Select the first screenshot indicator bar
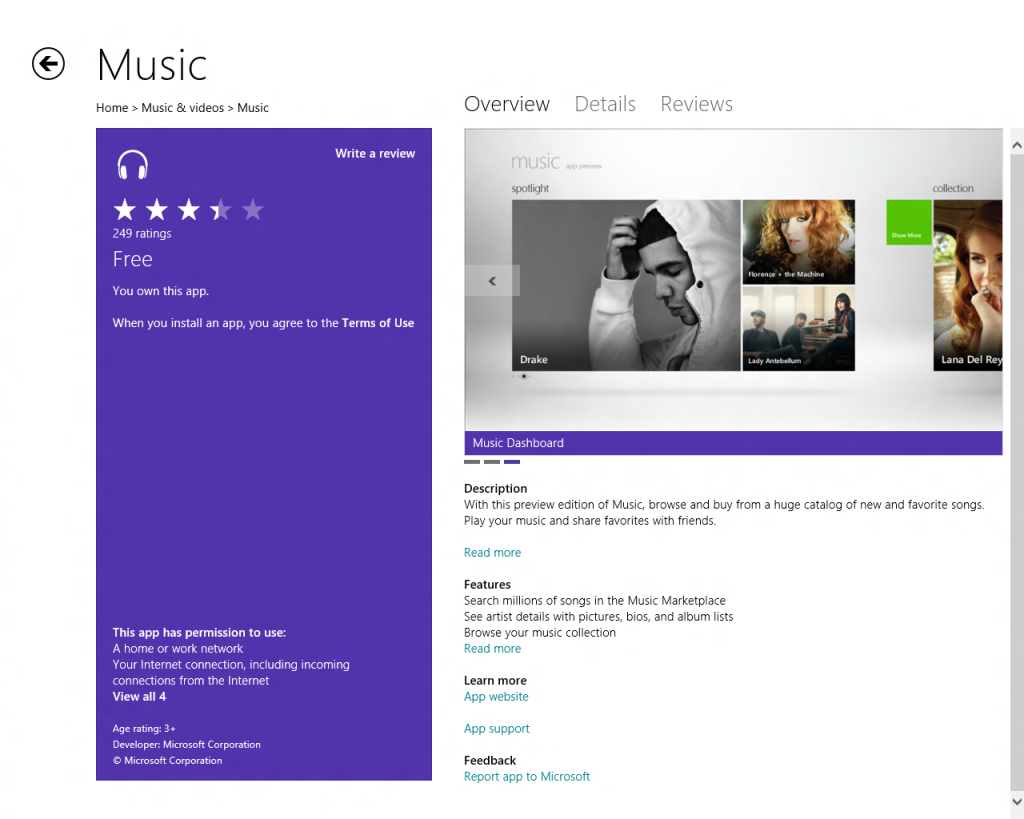This screenshot has height=819, width=1024. coord(472,462)
